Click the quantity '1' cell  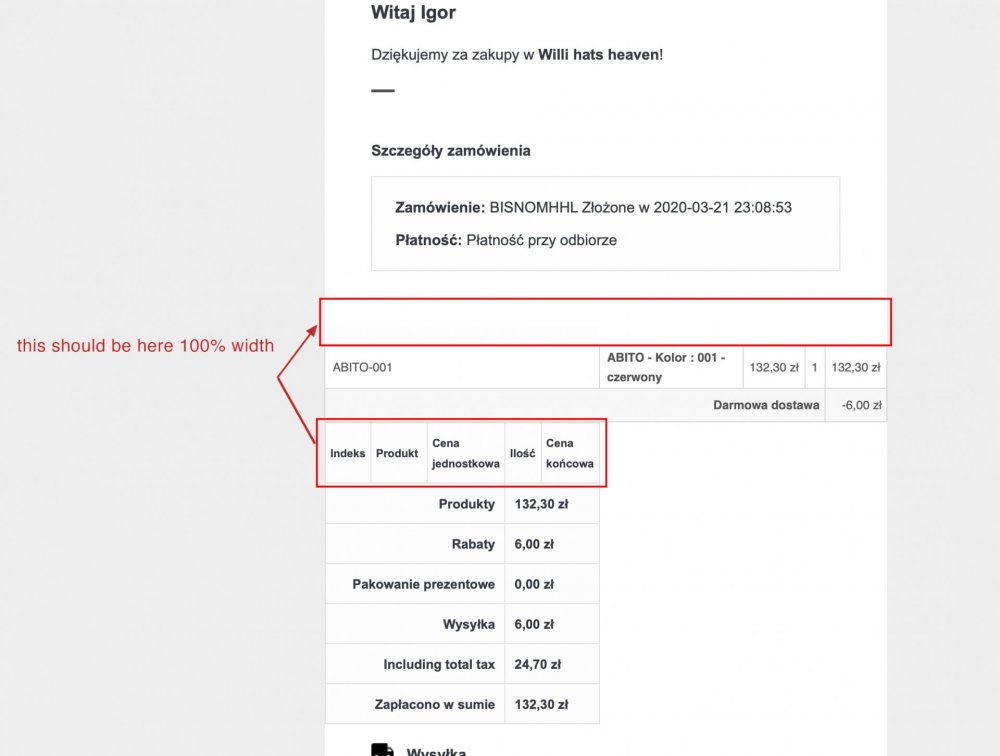pos(814,367)
